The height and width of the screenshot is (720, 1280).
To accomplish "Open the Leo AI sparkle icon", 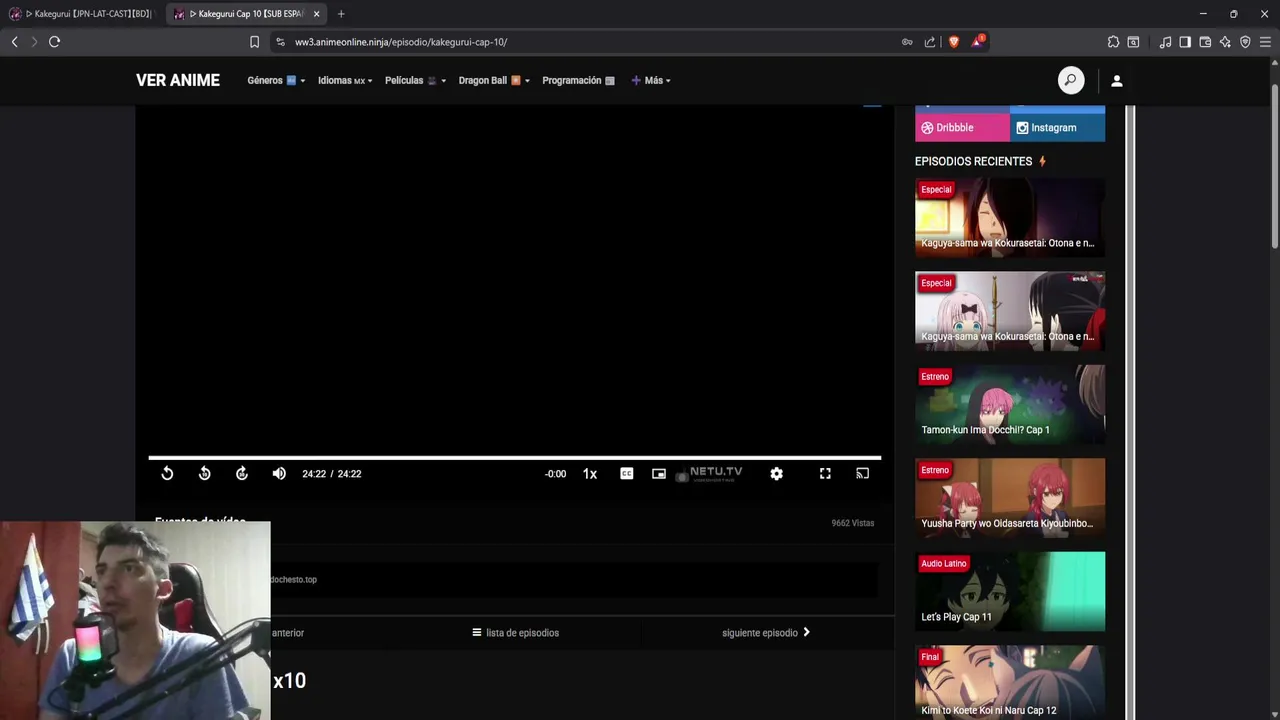I will pos(1225,42).
